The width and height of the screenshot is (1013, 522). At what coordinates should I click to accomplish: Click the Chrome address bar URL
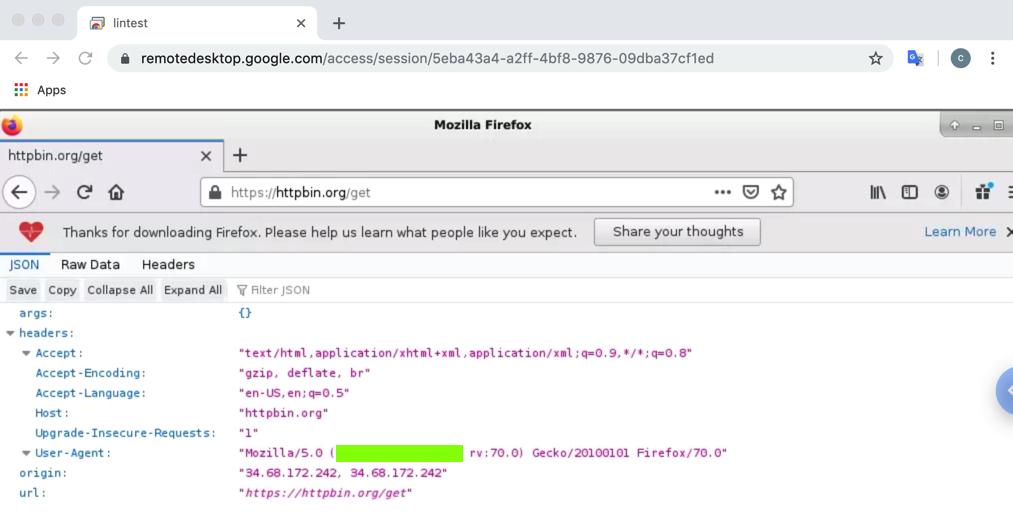tap(427, 59)
